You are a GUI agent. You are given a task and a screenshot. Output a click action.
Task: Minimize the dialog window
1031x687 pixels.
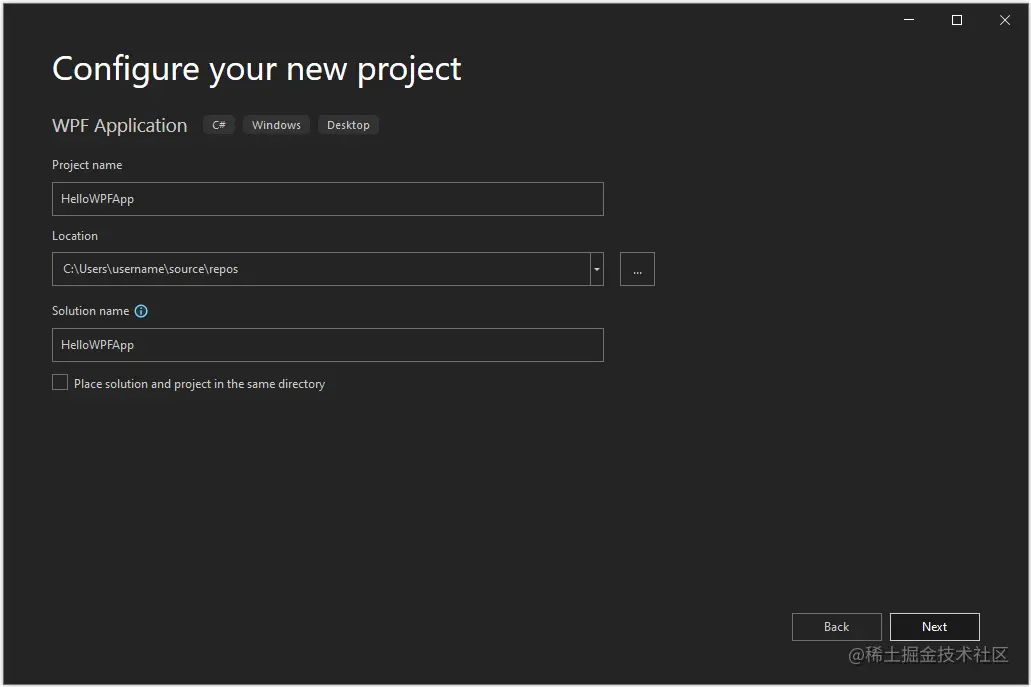(909, 20)
